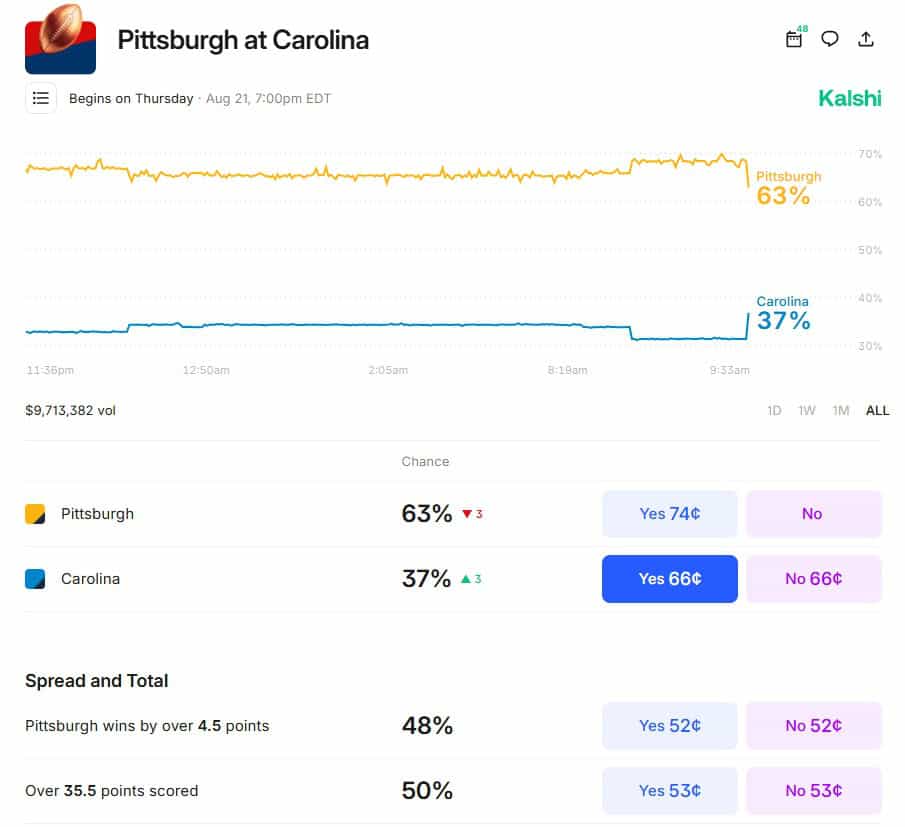Screen dimensions: 905x827
Task: Switch chart range to 1M
Action: [x=840, y=410]
